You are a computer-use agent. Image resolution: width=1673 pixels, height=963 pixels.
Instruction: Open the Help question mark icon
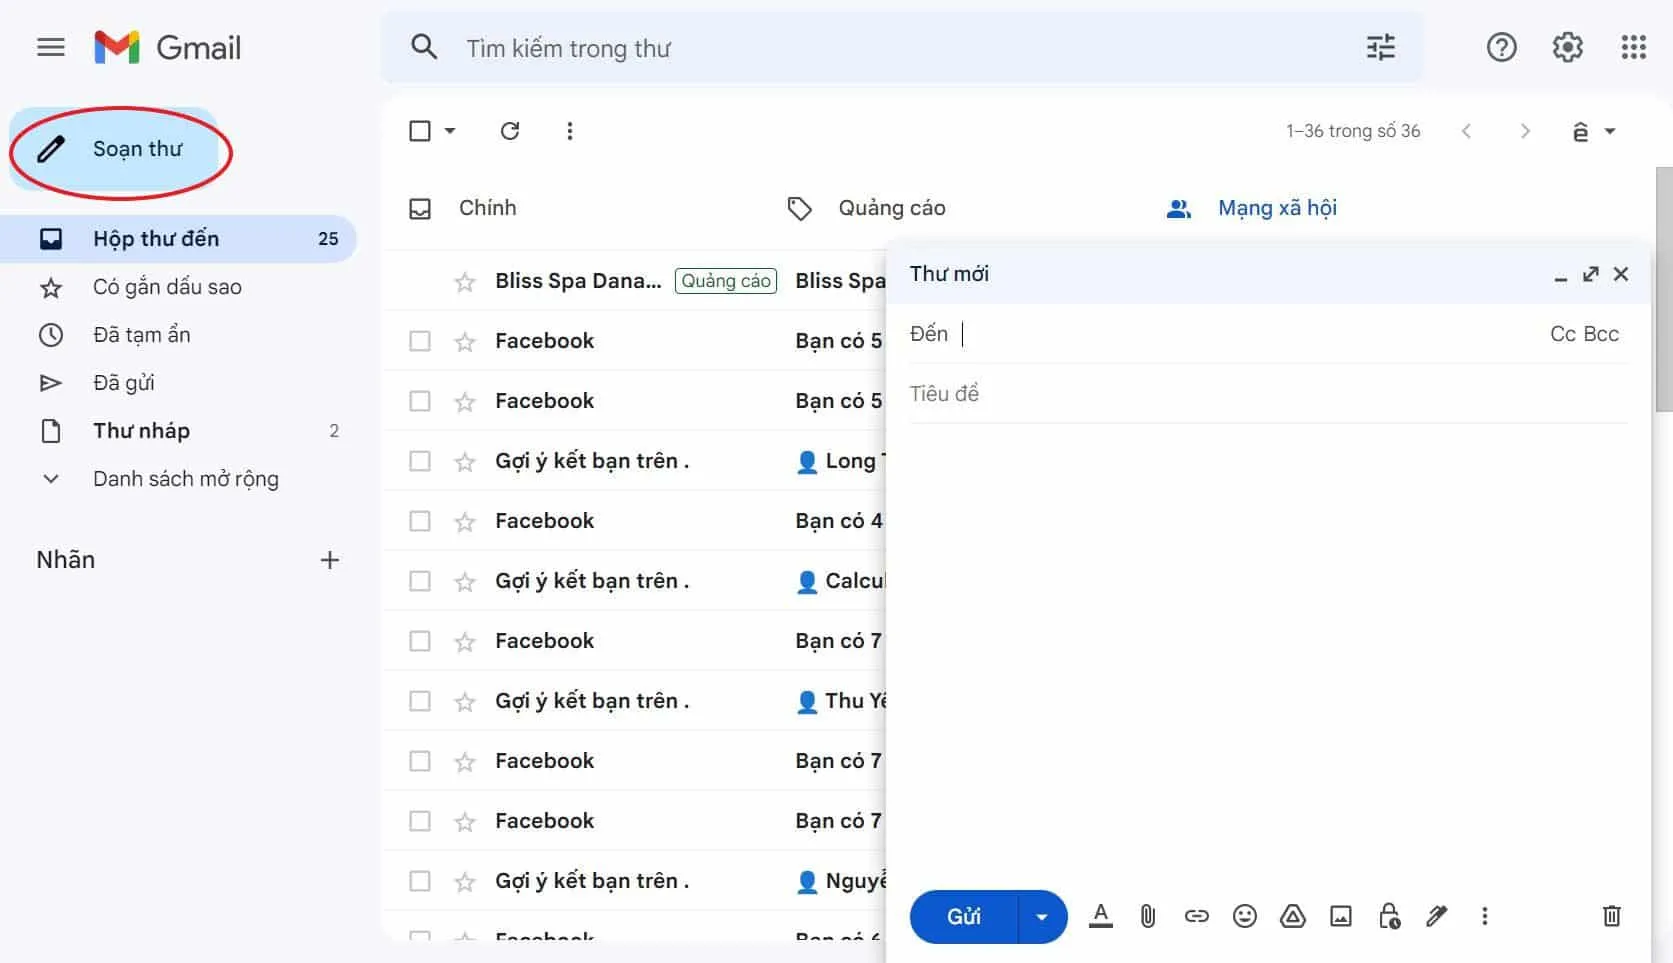(1501, 47)
